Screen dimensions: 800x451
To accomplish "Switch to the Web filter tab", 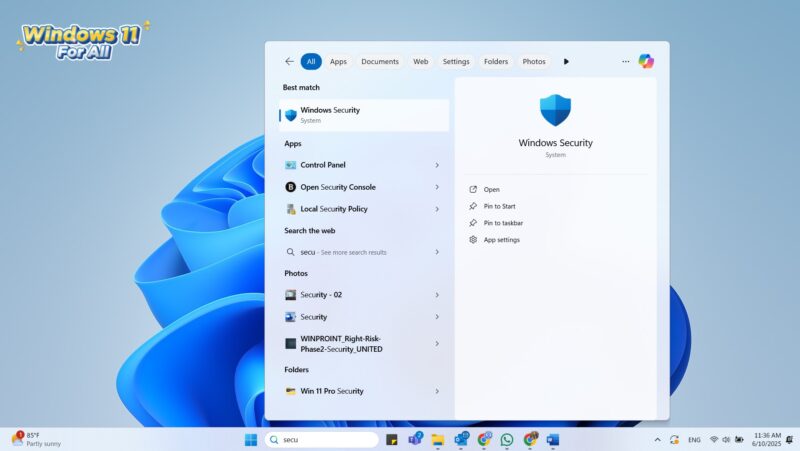I will [x=420, y=61].
